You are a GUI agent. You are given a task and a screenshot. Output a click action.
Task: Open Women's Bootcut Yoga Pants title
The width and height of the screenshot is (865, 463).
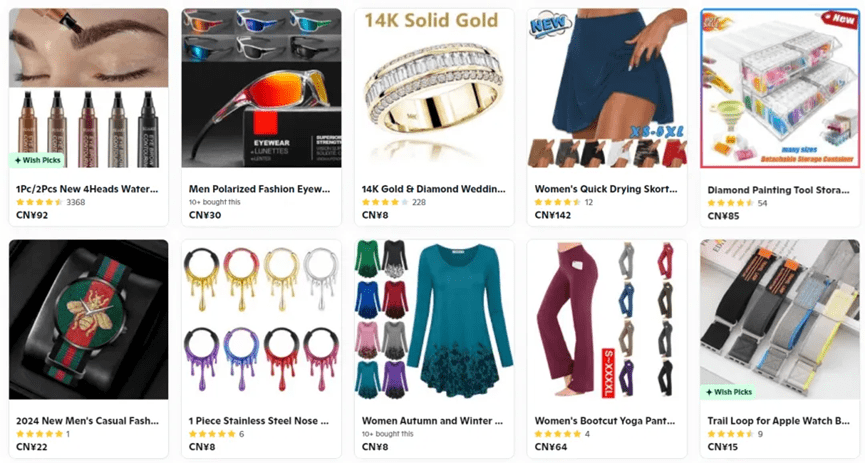605,421
